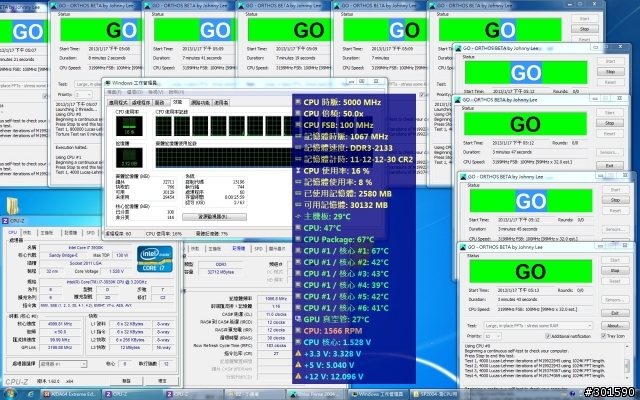
Task: Open SPD tab in CPU-Z processor window
Action: (90, 233)
